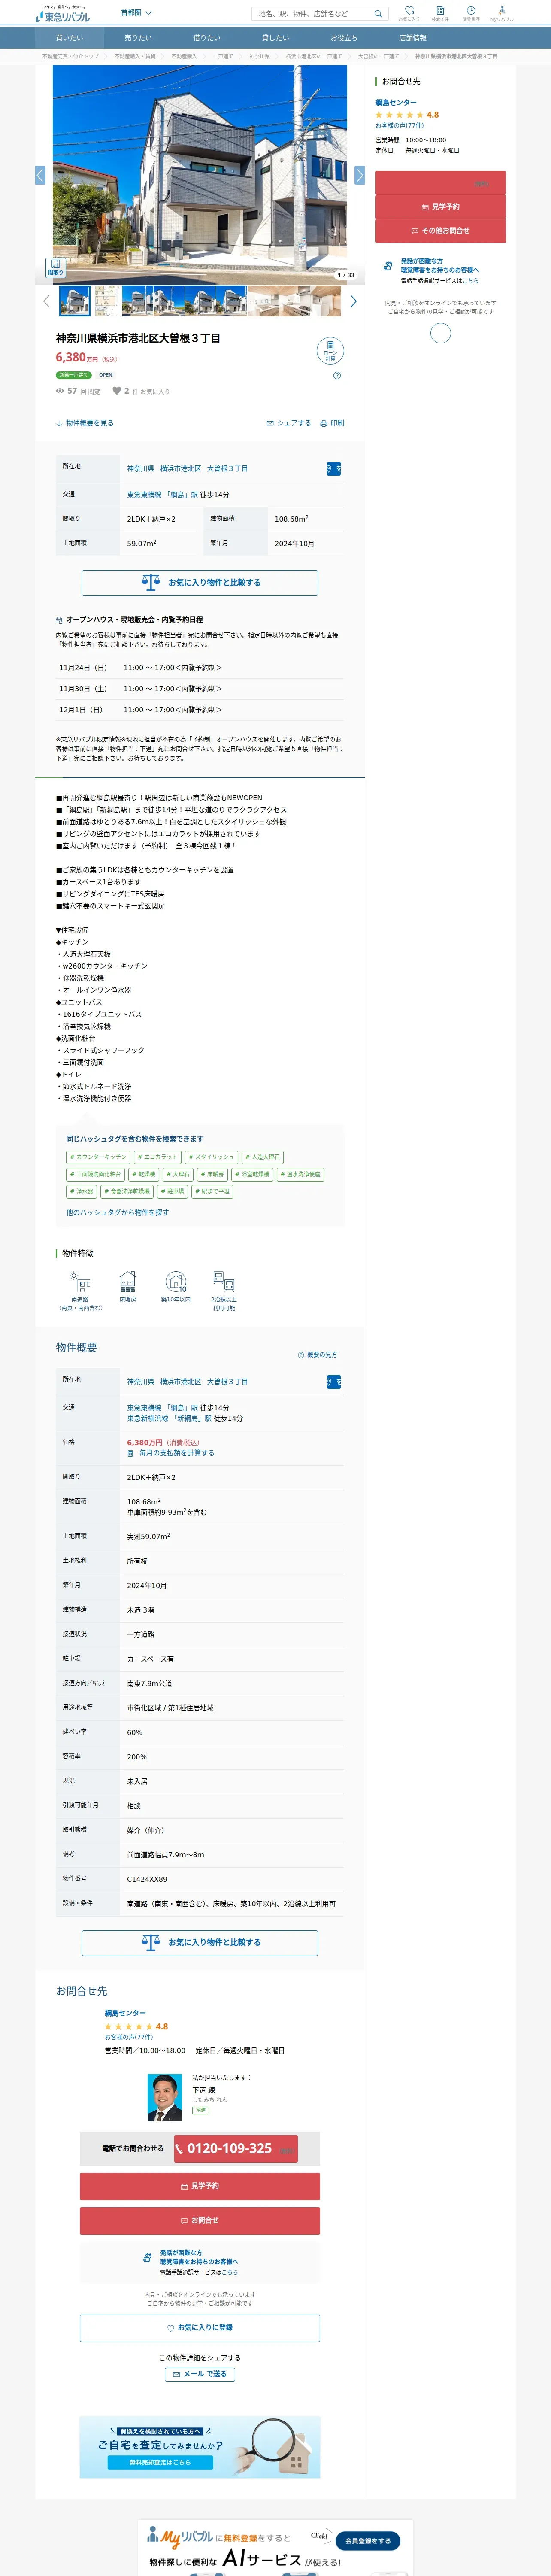The width and height of the screenshot is (551, 2576).
Task: Click お気に入りに登録 button
Action: click(x=200, y=2328)
